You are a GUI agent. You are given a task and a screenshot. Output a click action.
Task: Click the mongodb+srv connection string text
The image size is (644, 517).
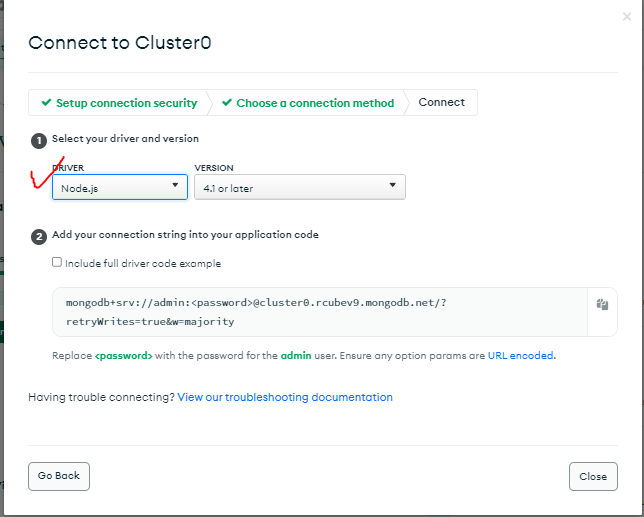click(x=256, y=312)
